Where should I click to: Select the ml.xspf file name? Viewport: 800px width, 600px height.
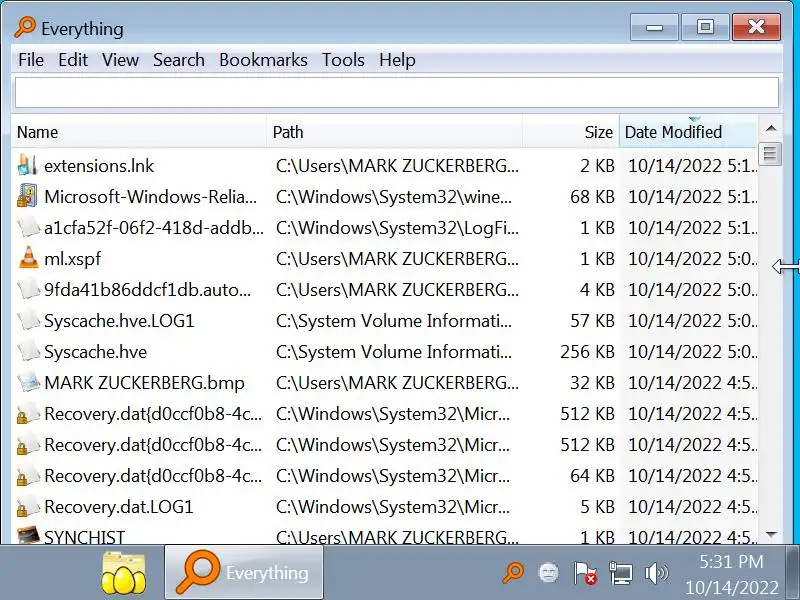coord(72,259)
